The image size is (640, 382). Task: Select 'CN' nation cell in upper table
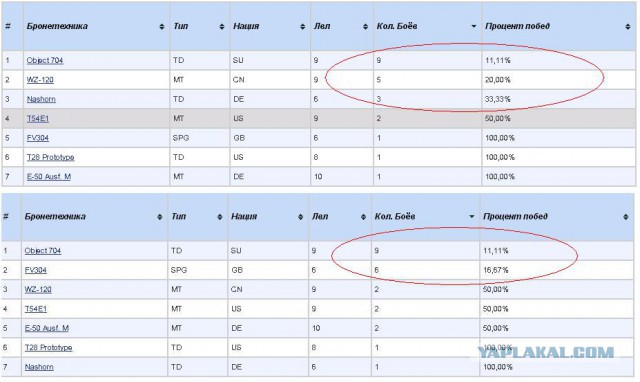point(238,80)
